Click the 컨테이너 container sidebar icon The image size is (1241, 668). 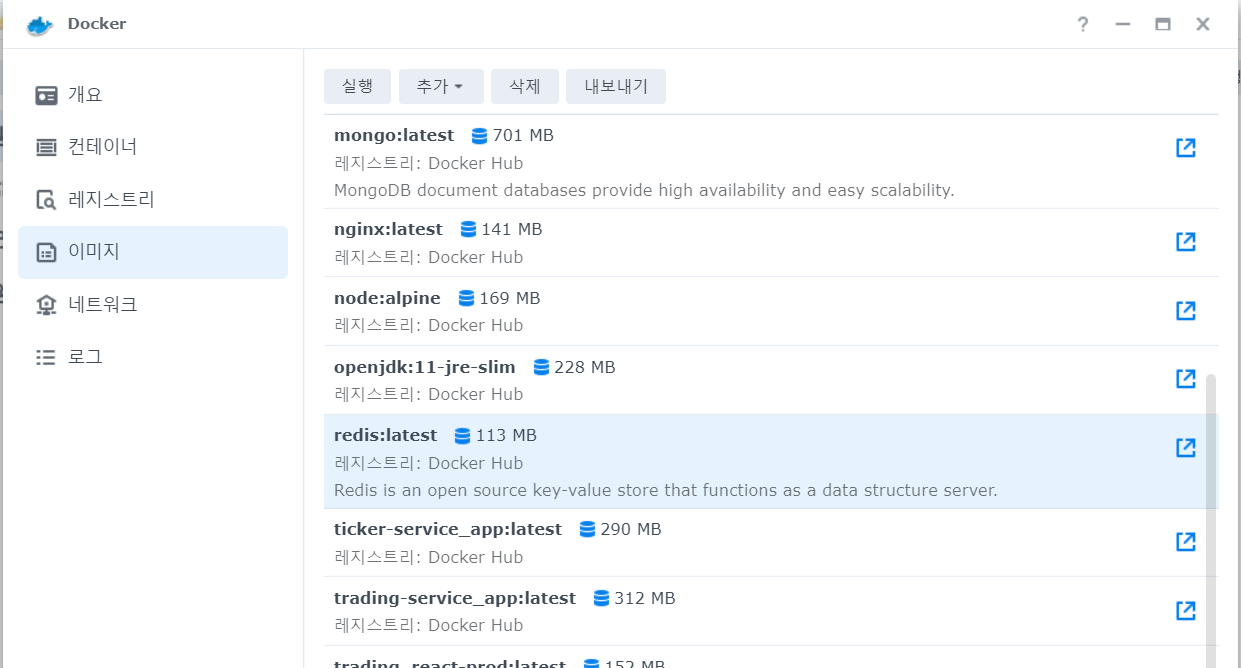(46, 147)
